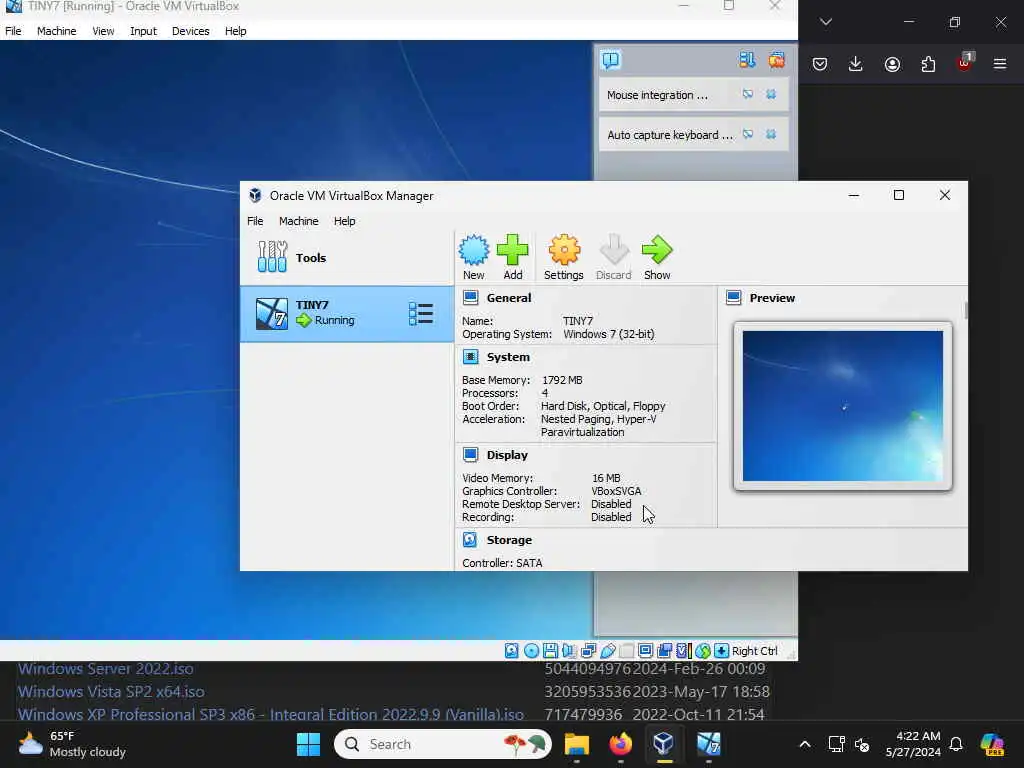Open details of Auto capture keyboard notification
Image resolution: width=1024 pixels, height=768 pixels.
748,135
